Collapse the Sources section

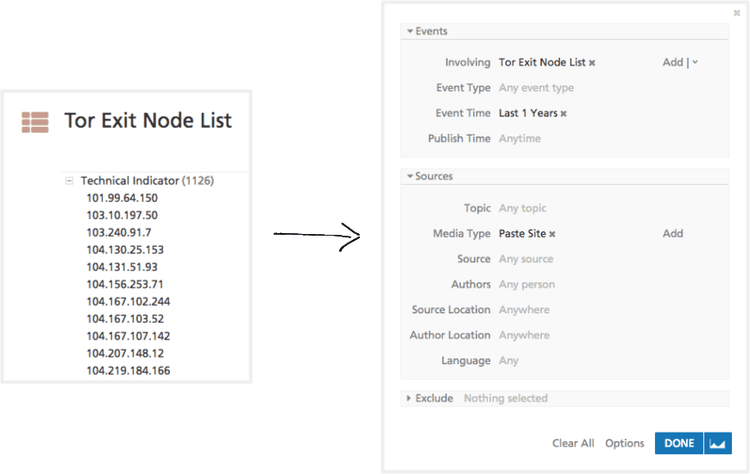[x=409, y=177]
